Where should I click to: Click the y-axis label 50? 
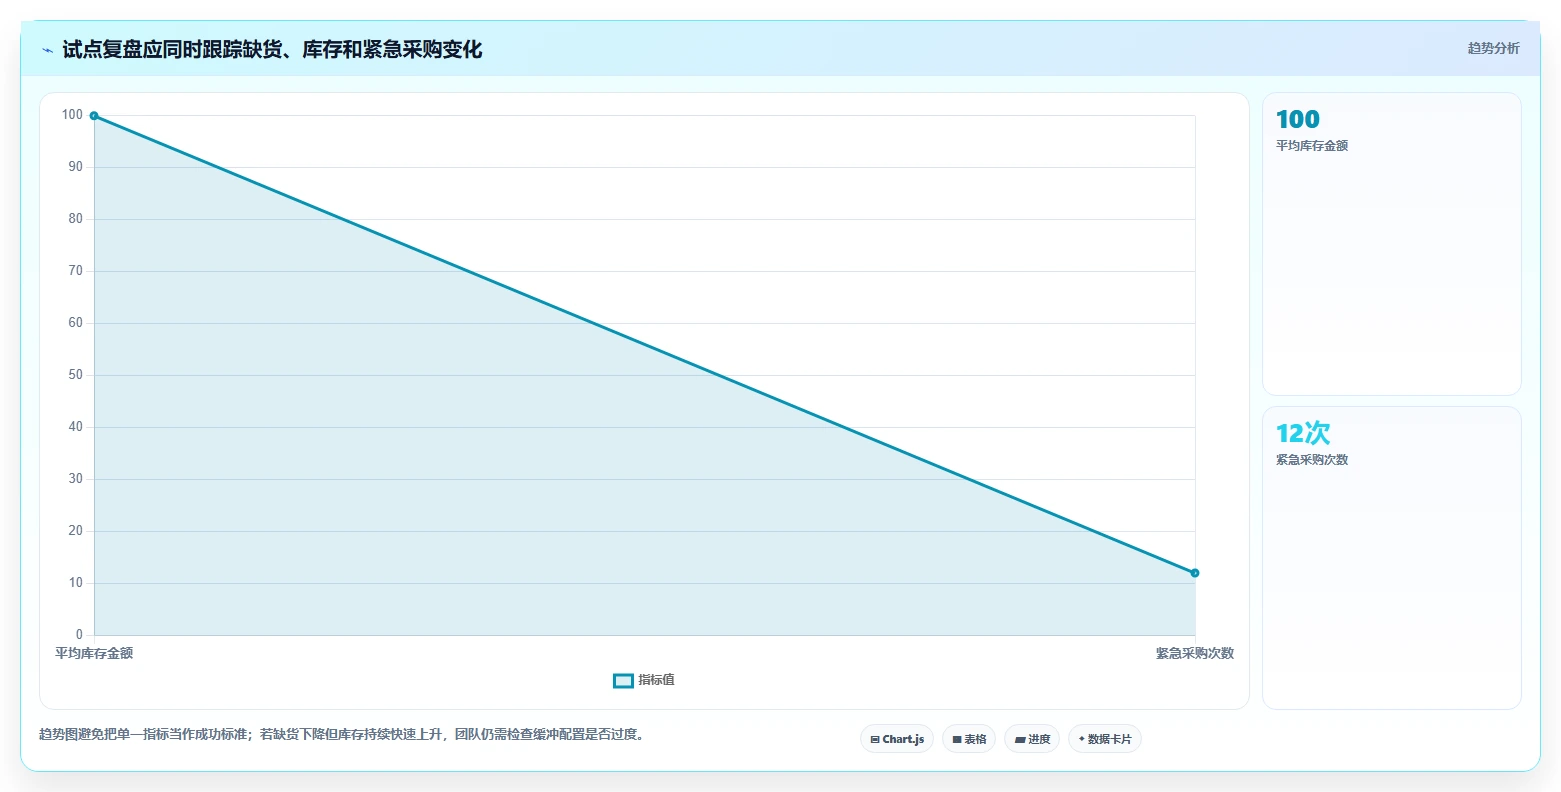pos(75,375)
